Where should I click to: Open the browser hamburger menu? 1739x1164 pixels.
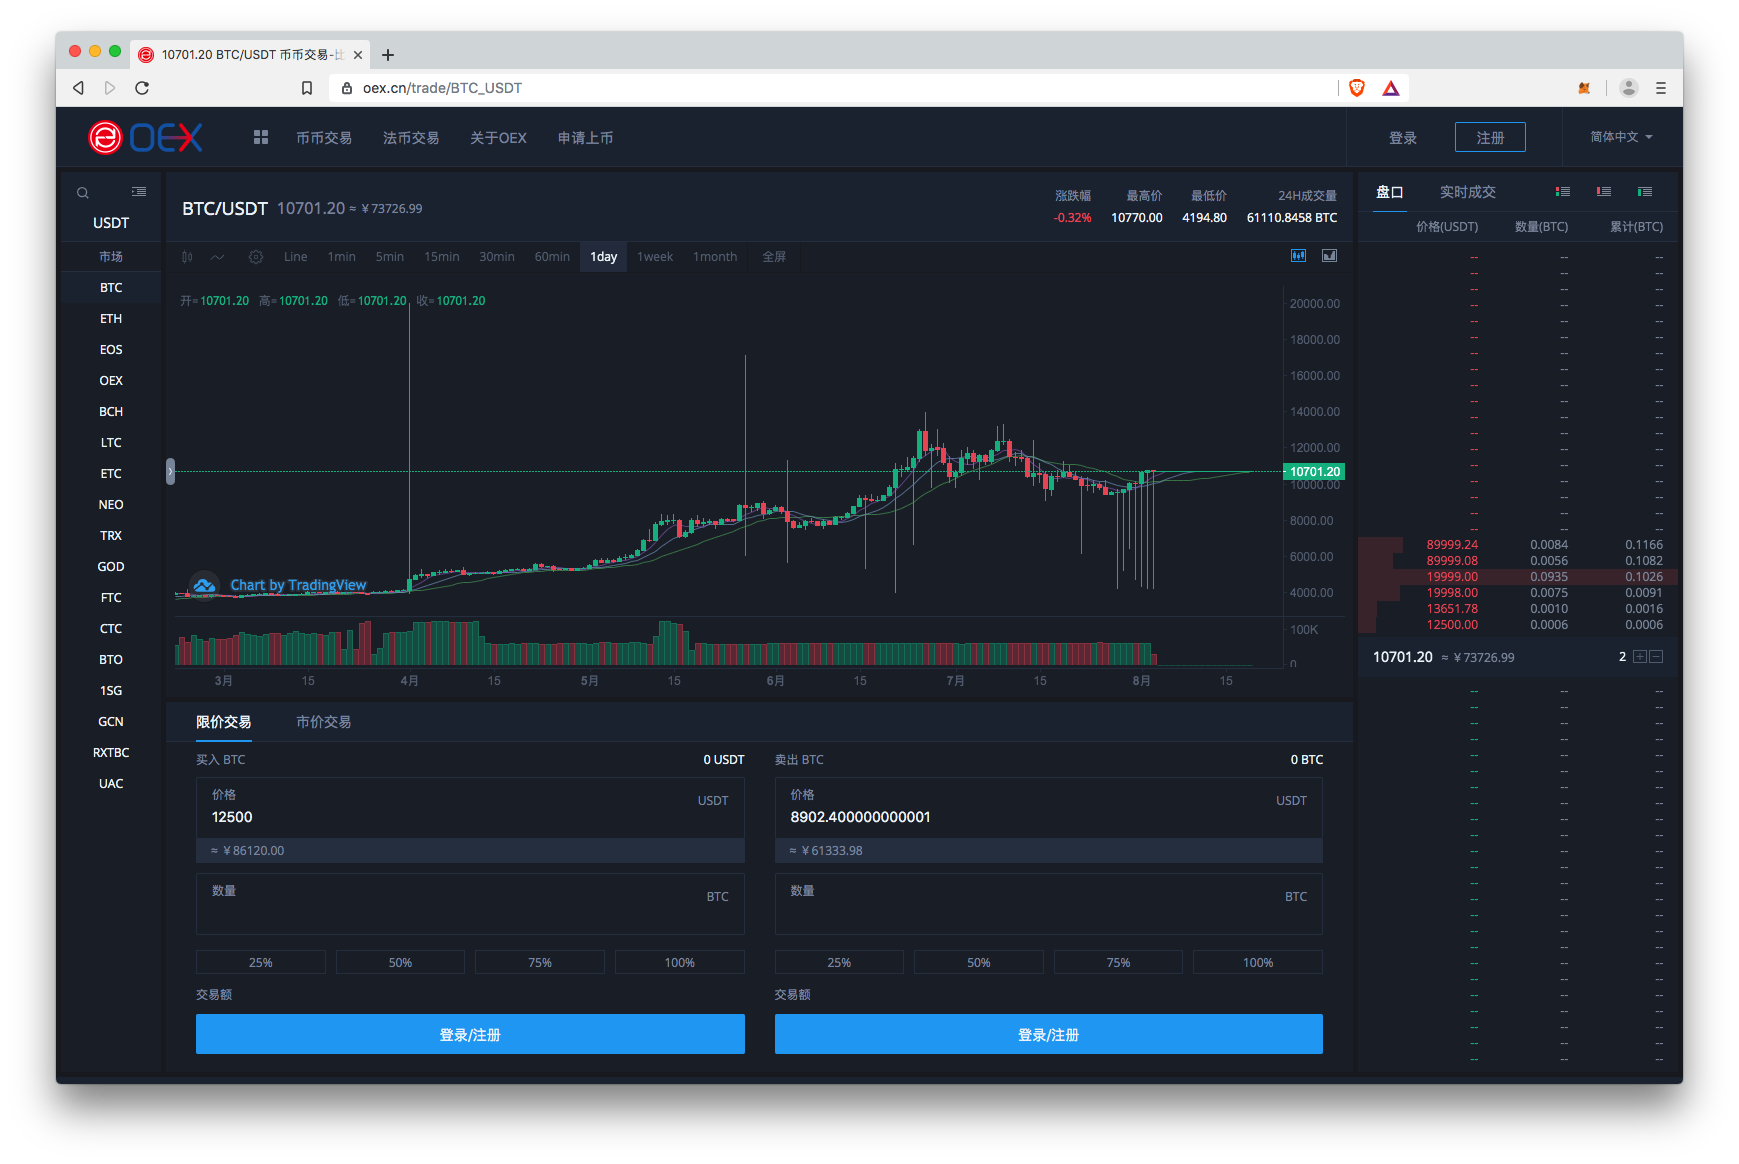pyautogui.click(x=1661, y=88)
